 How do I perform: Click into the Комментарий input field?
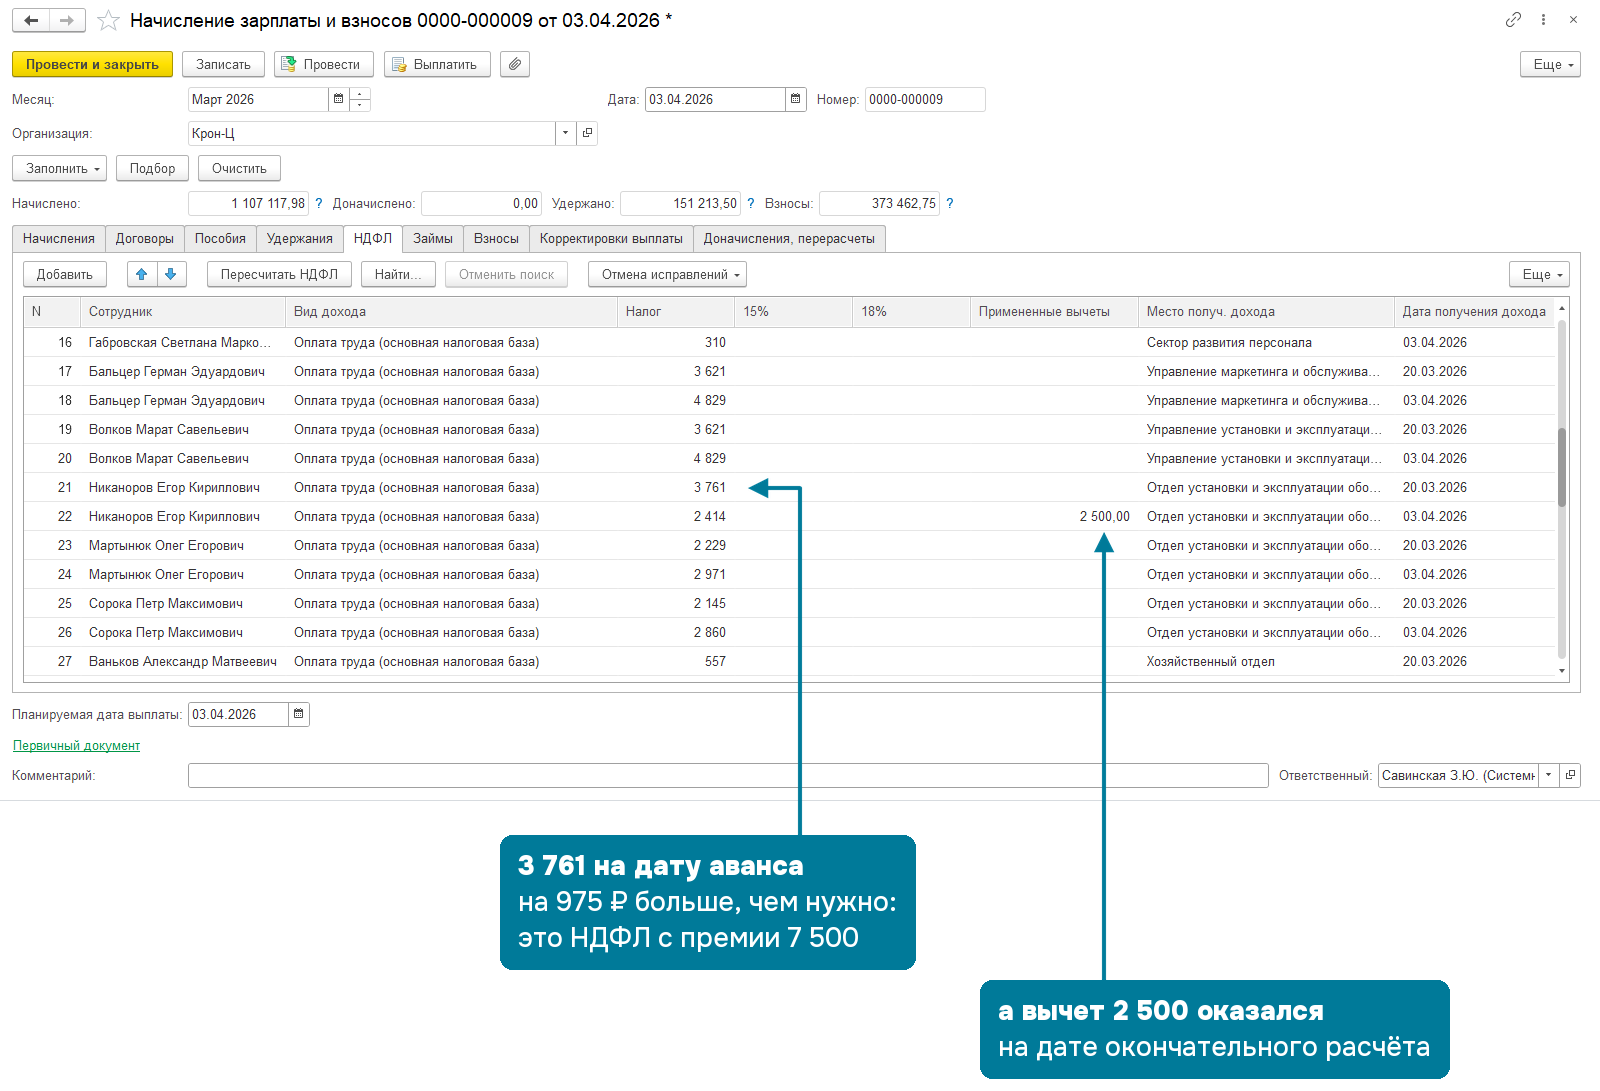(728, 775)
